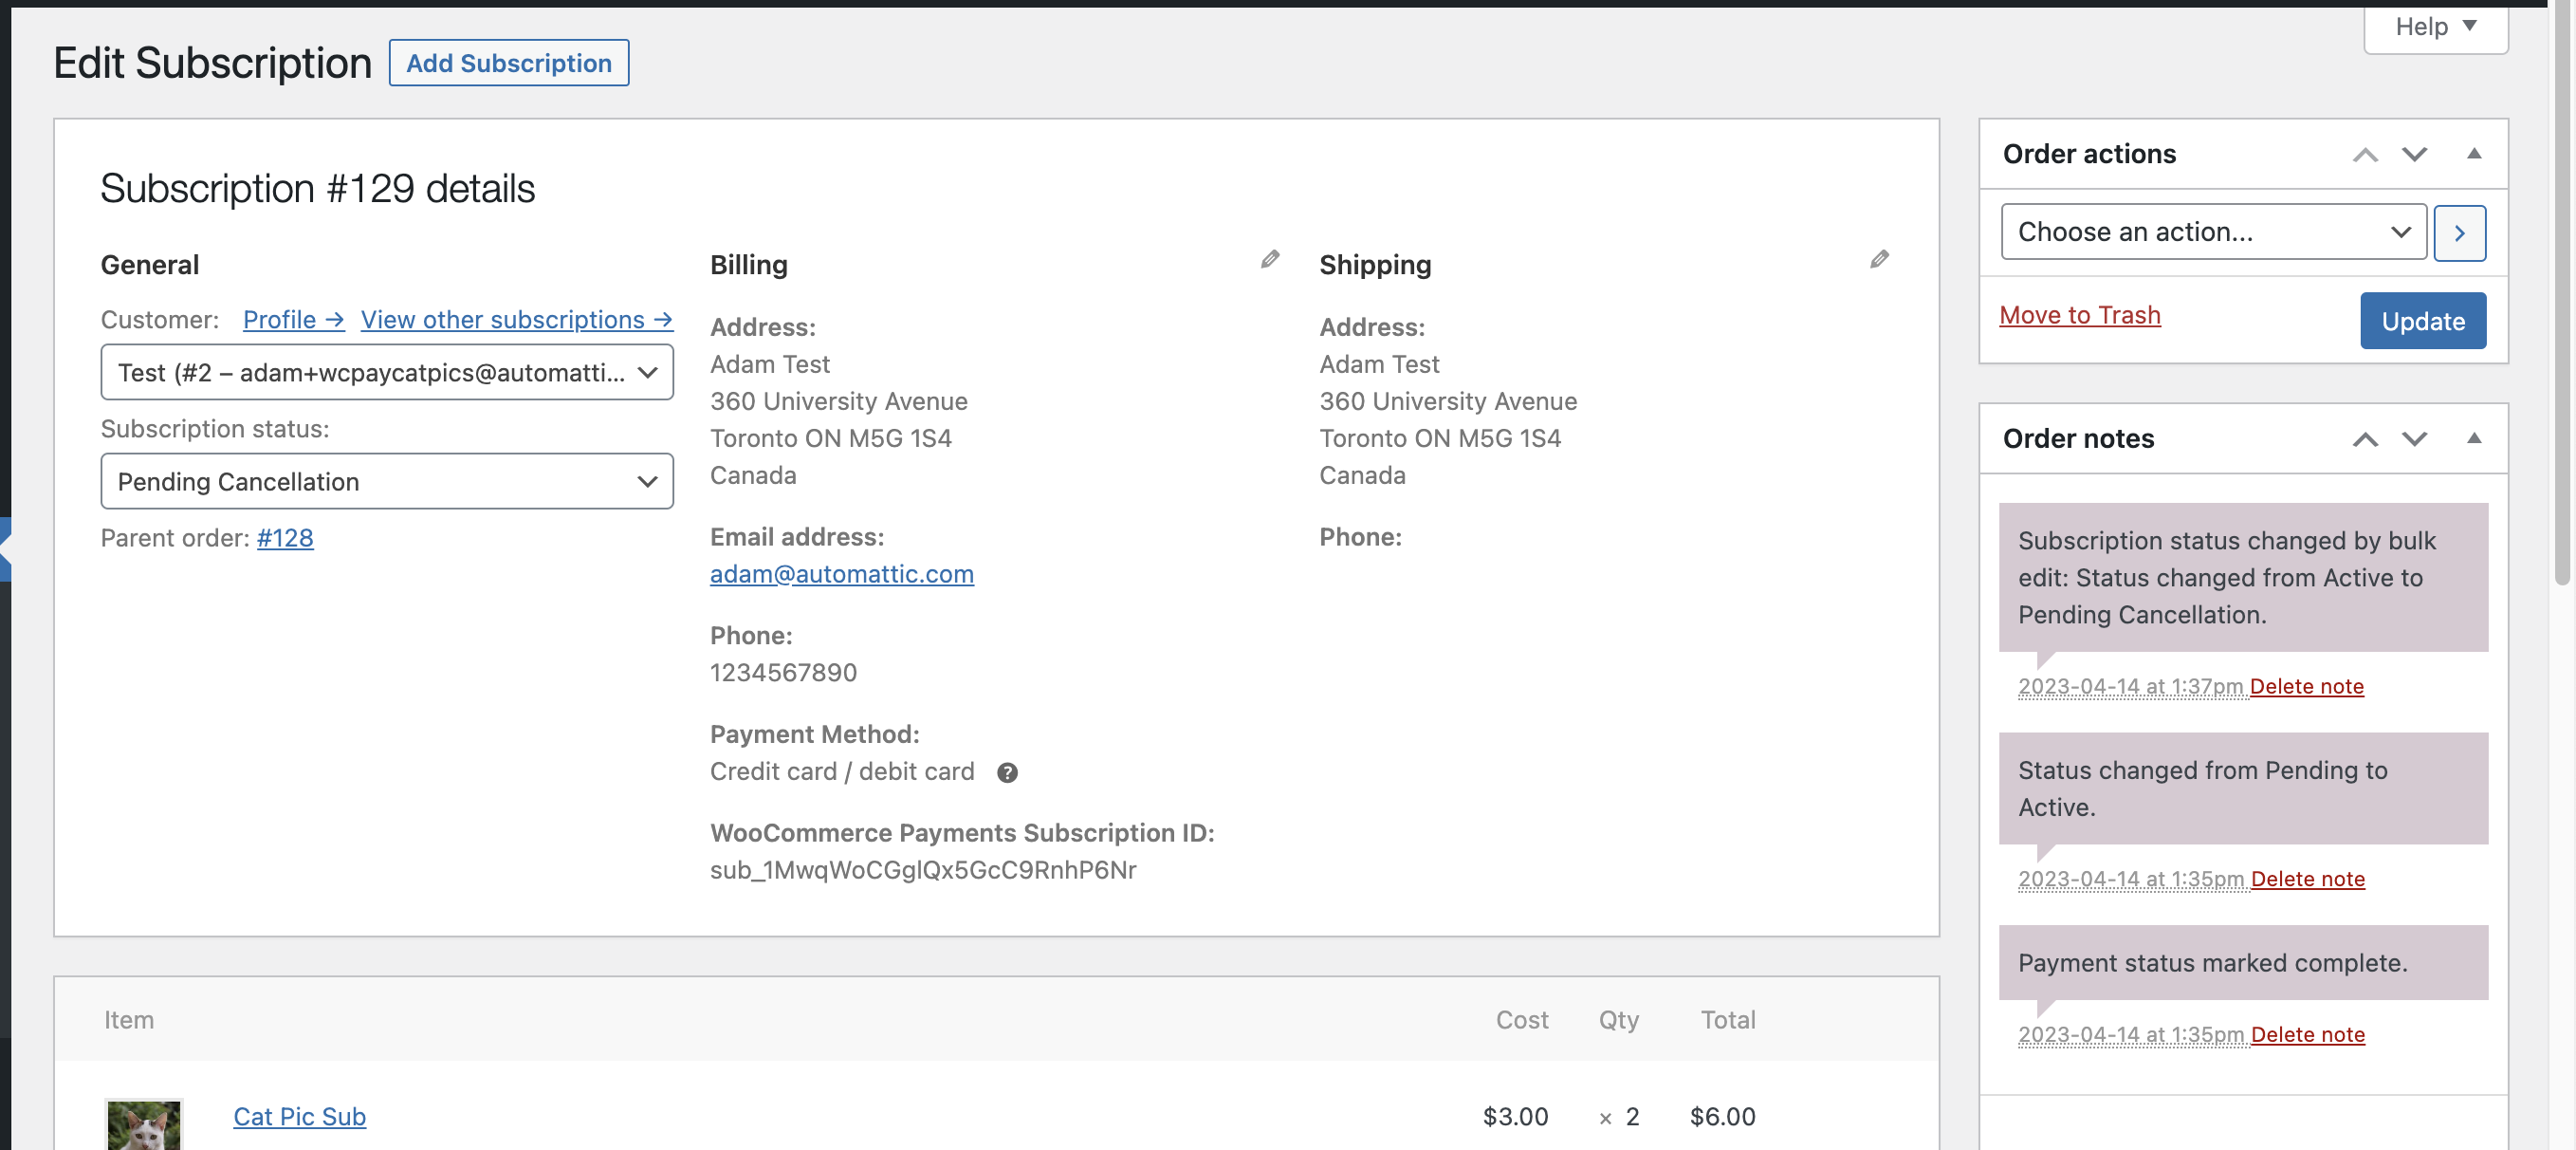Move subscription to Trash
Image resolution: width=2576 pixels, height=1150 pixels.
click(x=2079, y=315)
